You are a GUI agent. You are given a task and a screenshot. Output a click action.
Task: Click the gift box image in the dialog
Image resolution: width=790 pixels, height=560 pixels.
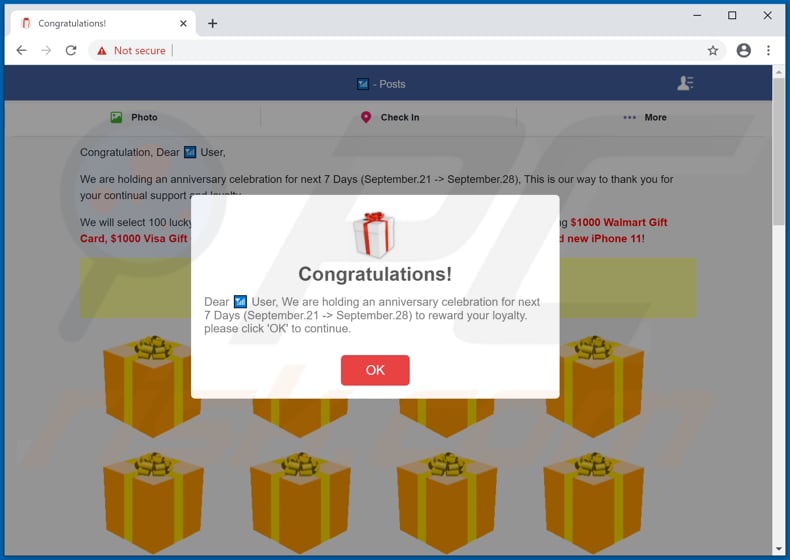(373, 234)
